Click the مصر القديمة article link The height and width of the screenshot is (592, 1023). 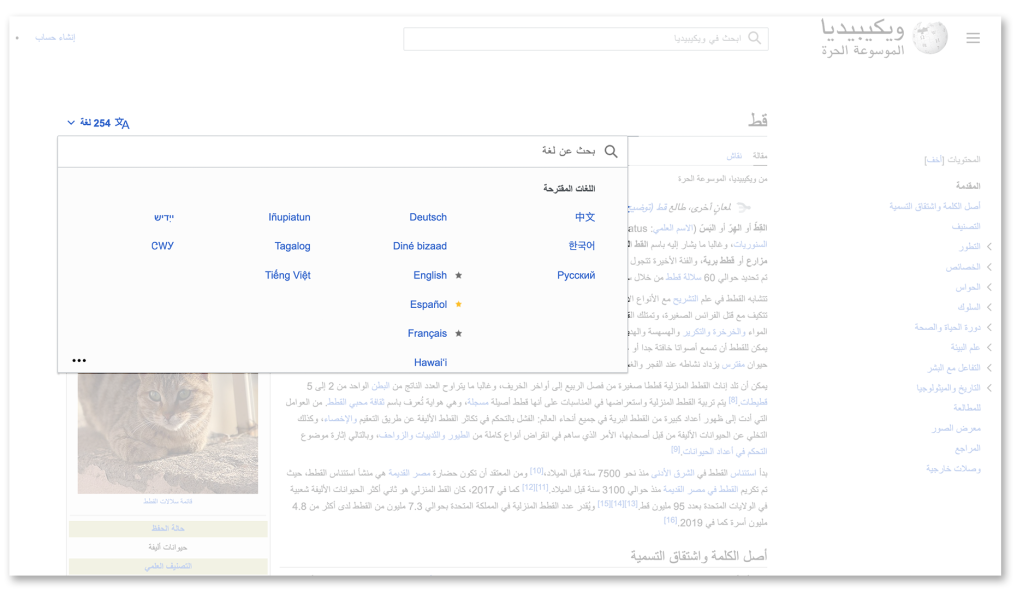409,473
